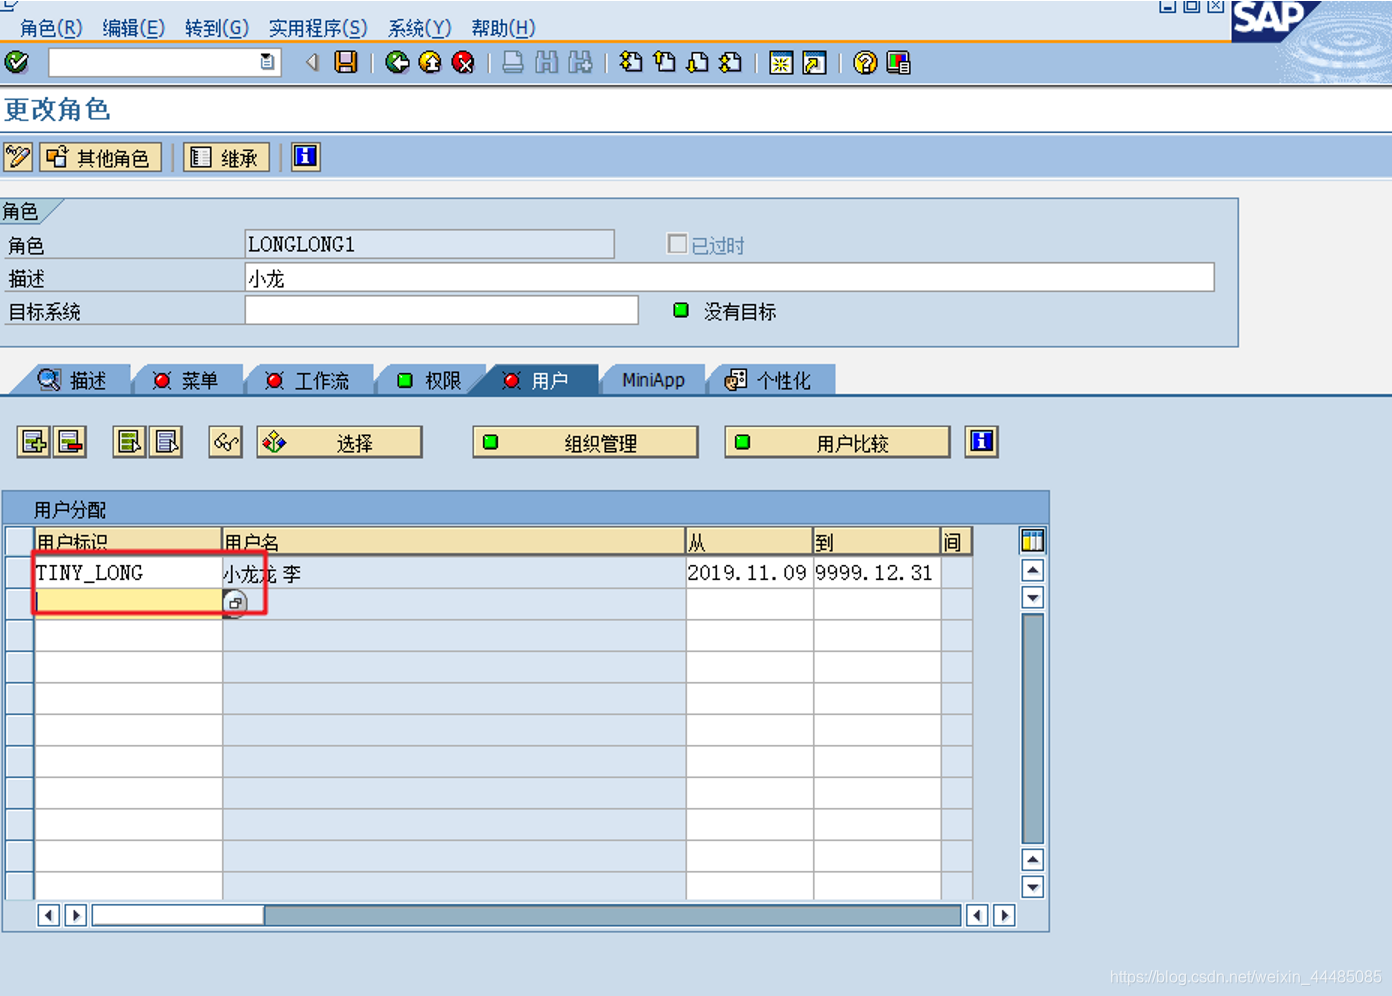
Task: Click the deselect-all rows icon
Action: (x=166, y=442)
